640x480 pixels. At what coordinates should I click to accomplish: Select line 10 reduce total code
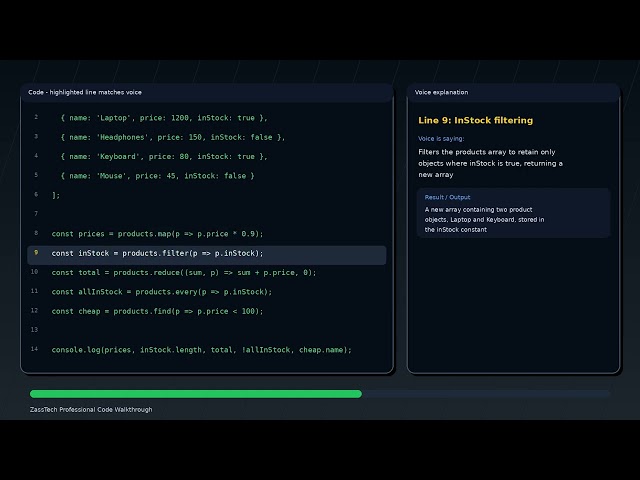point(184,273)
